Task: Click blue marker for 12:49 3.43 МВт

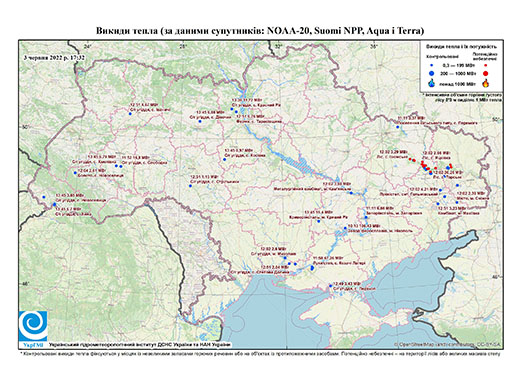Action: point(330,286)
